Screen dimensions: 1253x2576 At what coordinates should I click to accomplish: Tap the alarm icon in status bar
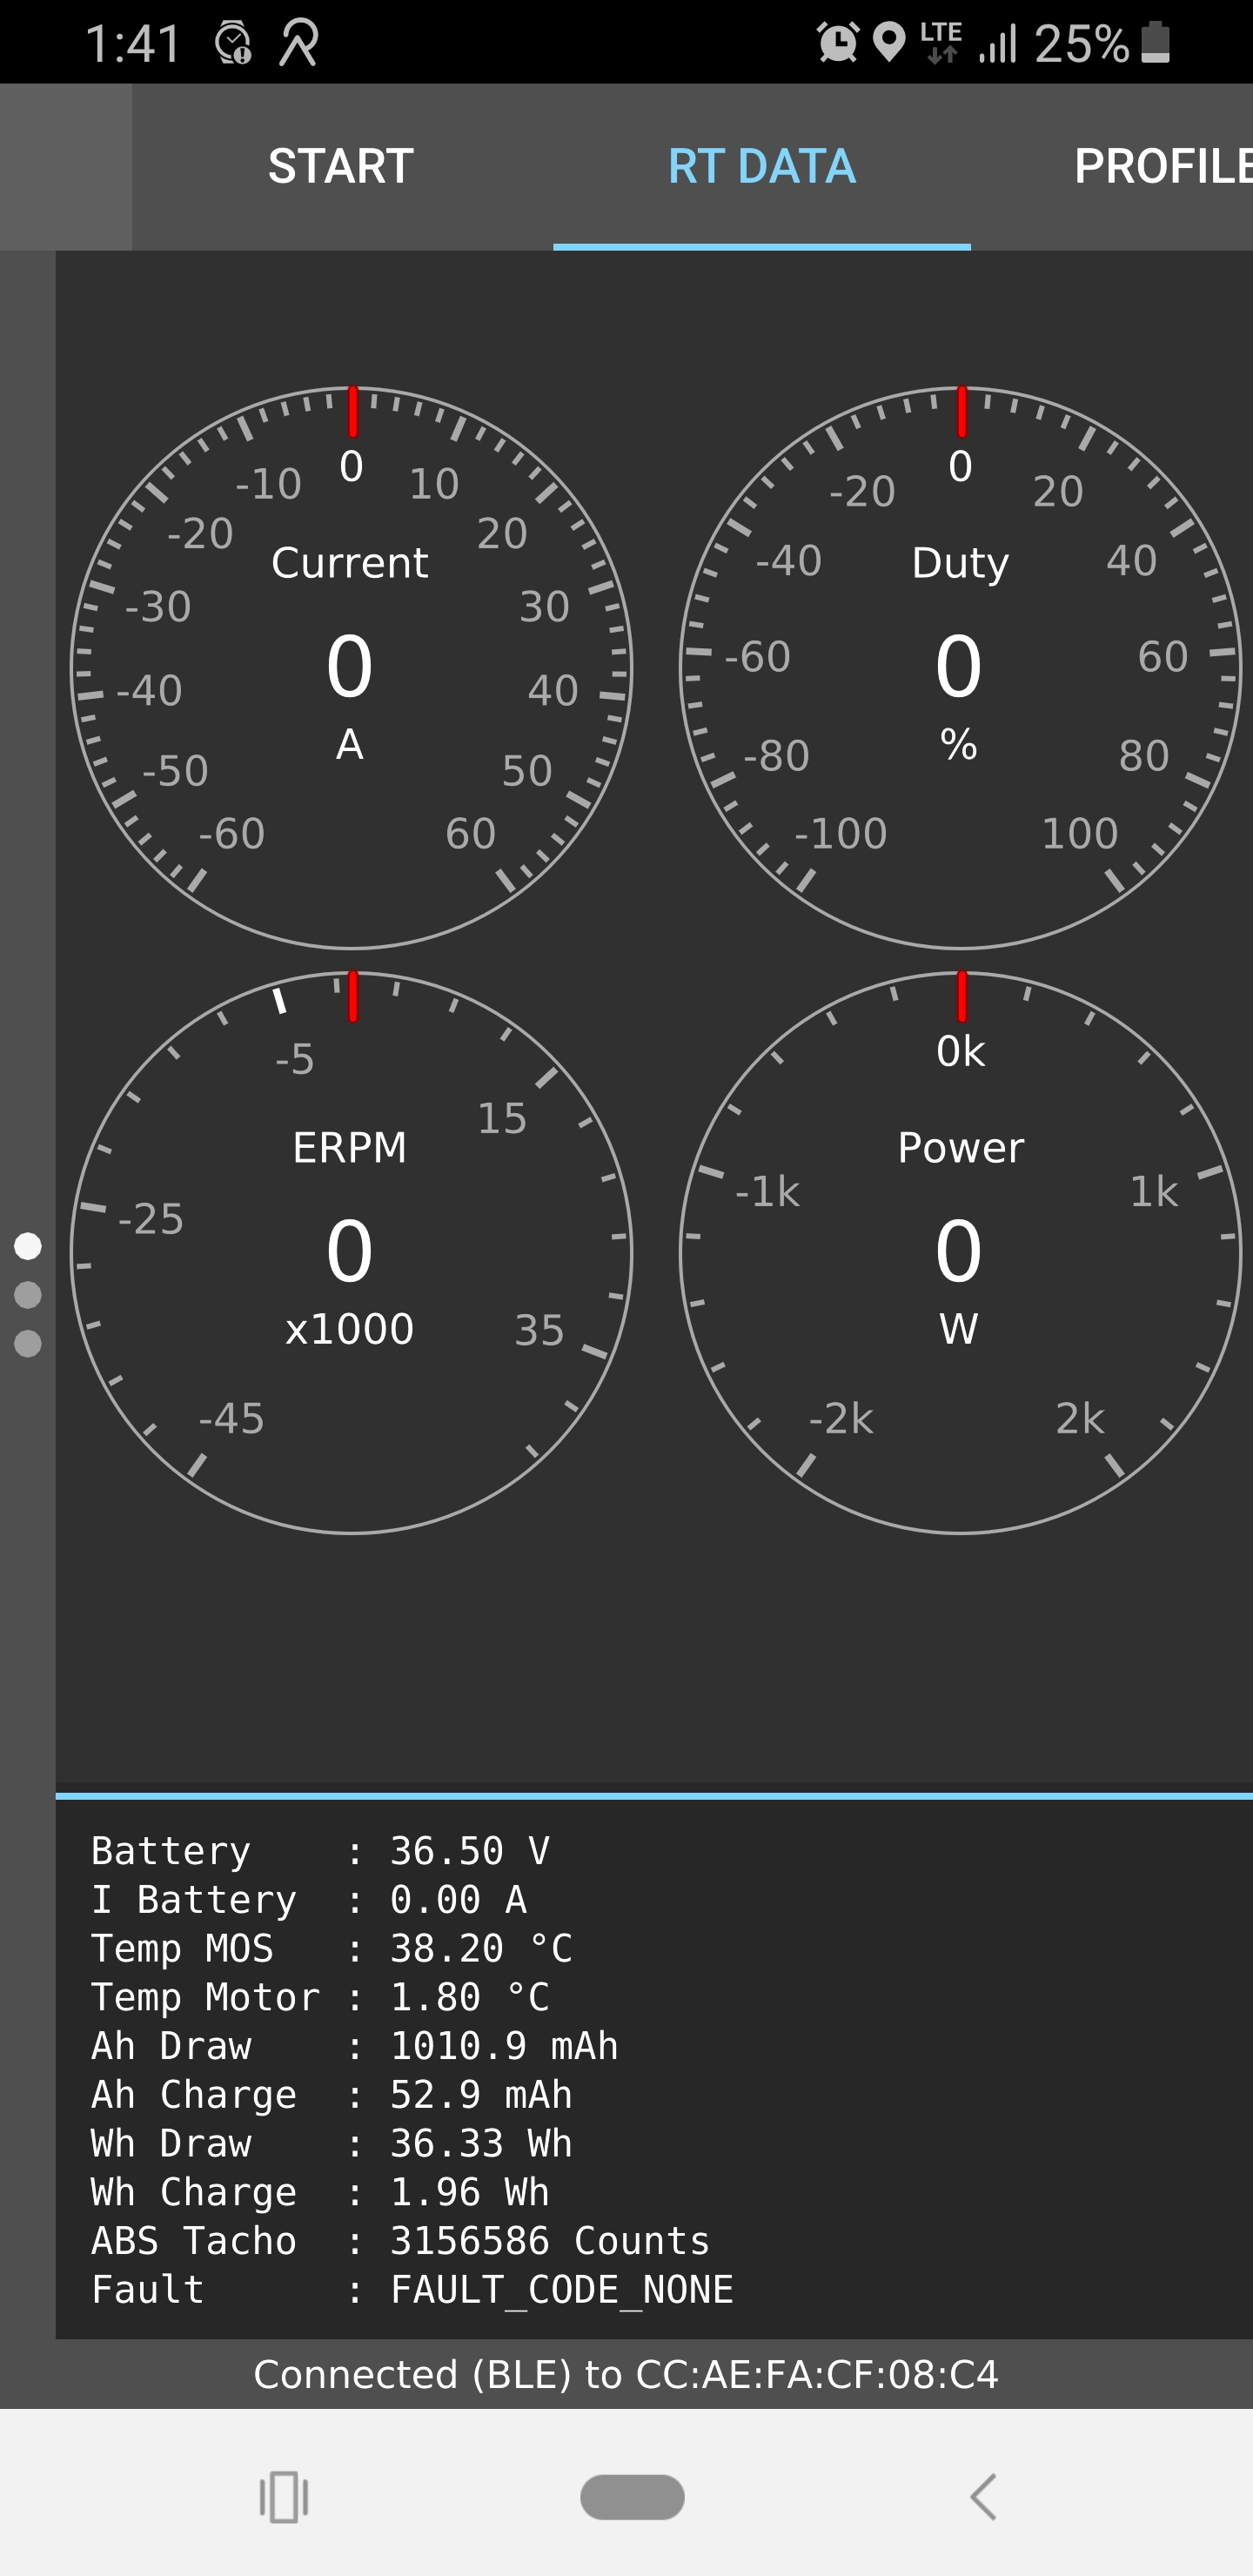[837, 43]
